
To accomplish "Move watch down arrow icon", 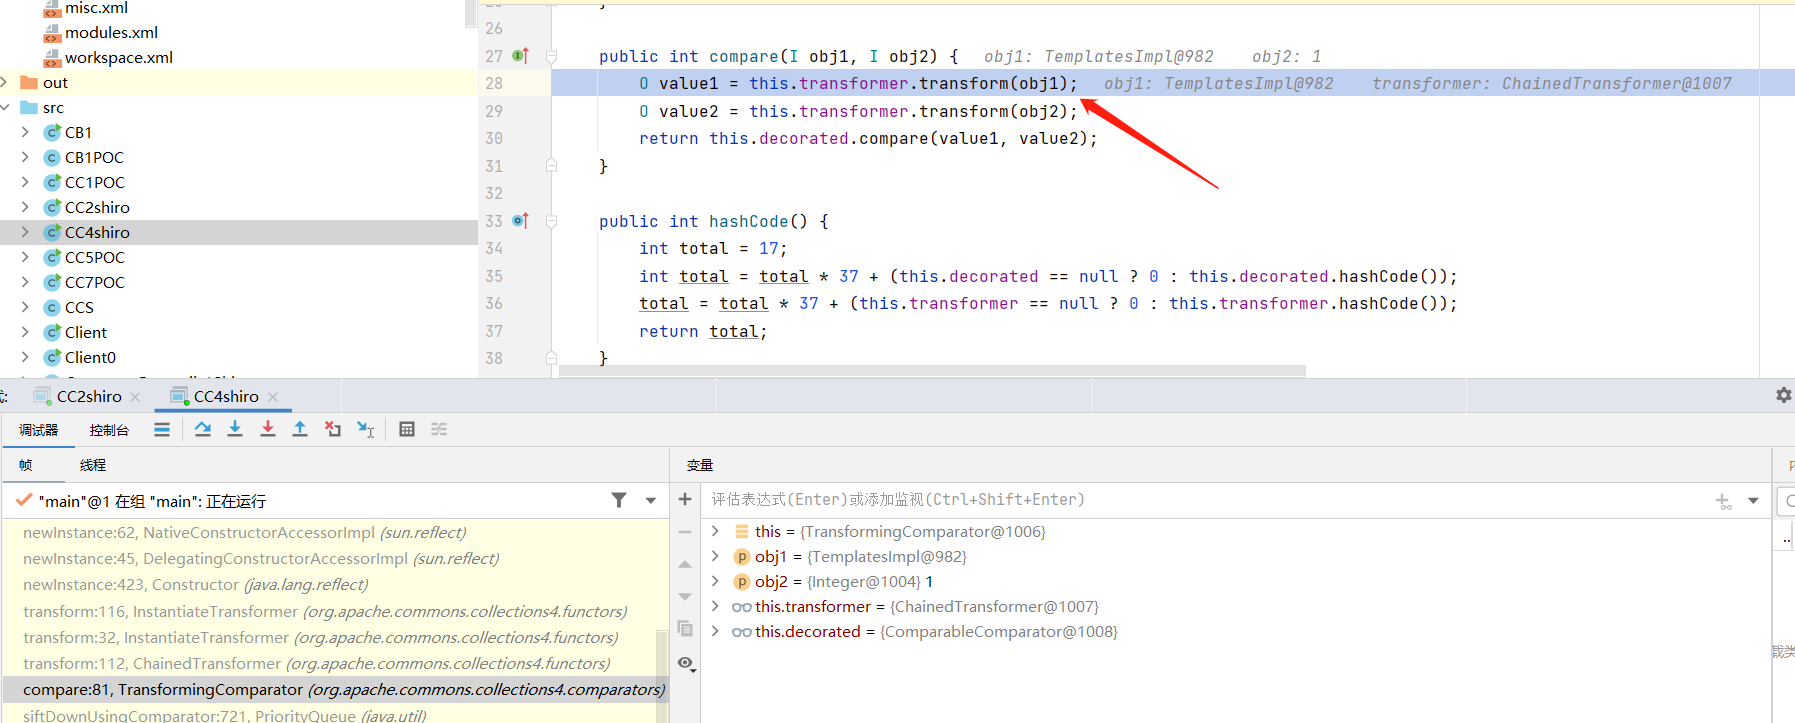I will tap(685, 597).
